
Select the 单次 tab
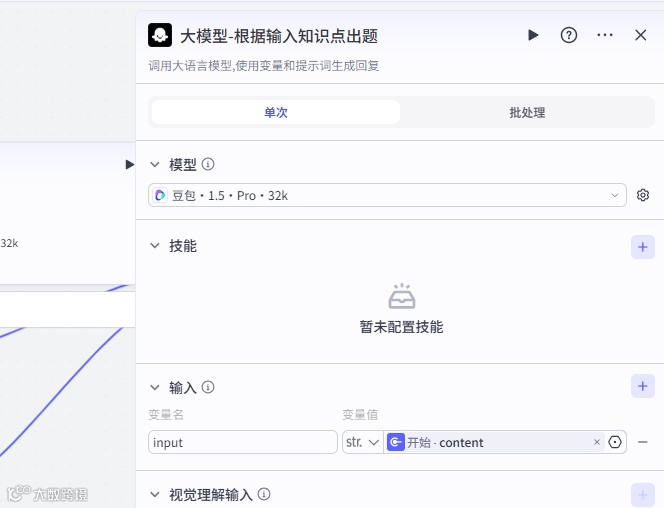click(276, 112)
